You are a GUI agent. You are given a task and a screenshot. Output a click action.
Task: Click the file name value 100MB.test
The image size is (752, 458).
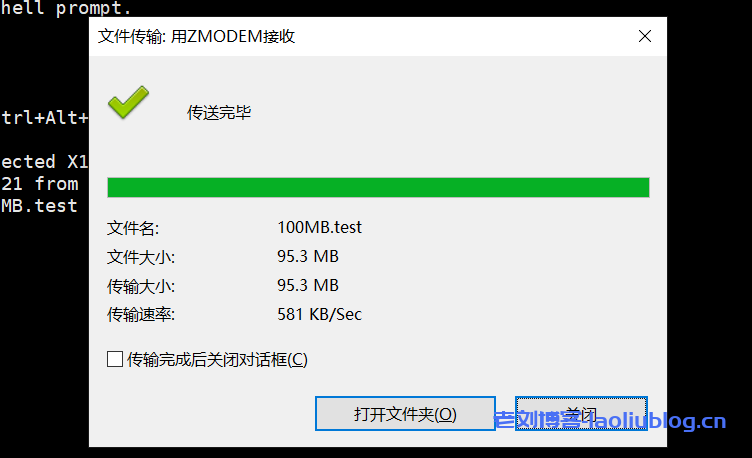coord(319,227)
